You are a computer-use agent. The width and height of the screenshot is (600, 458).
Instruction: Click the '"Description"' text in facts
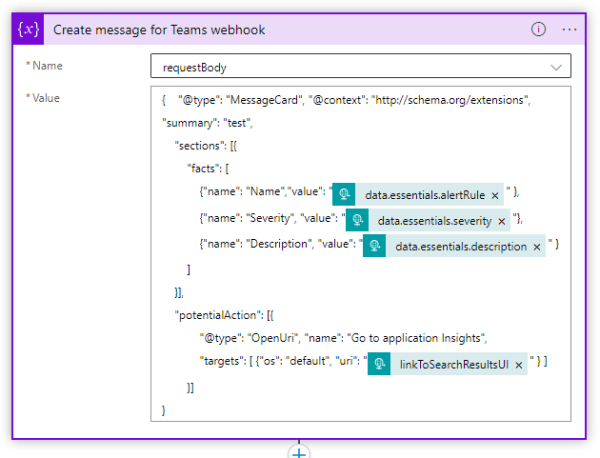coord(279,244)
